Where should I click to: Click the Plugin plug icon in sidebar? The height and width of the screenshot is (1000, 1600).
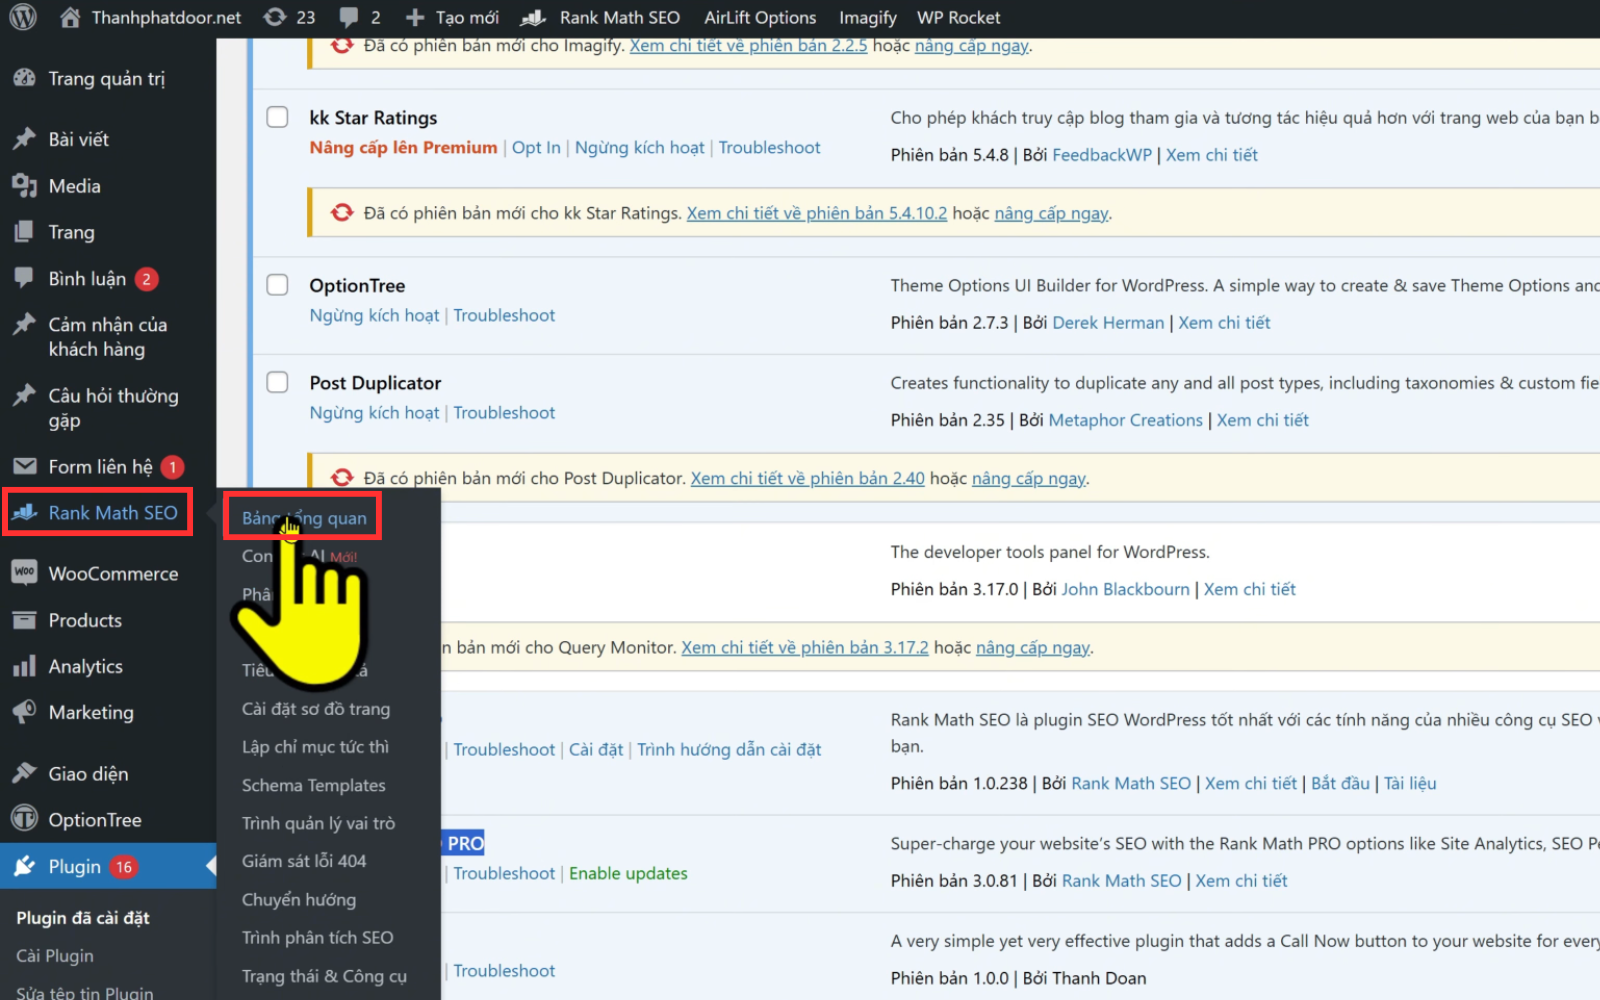(24, 866)
